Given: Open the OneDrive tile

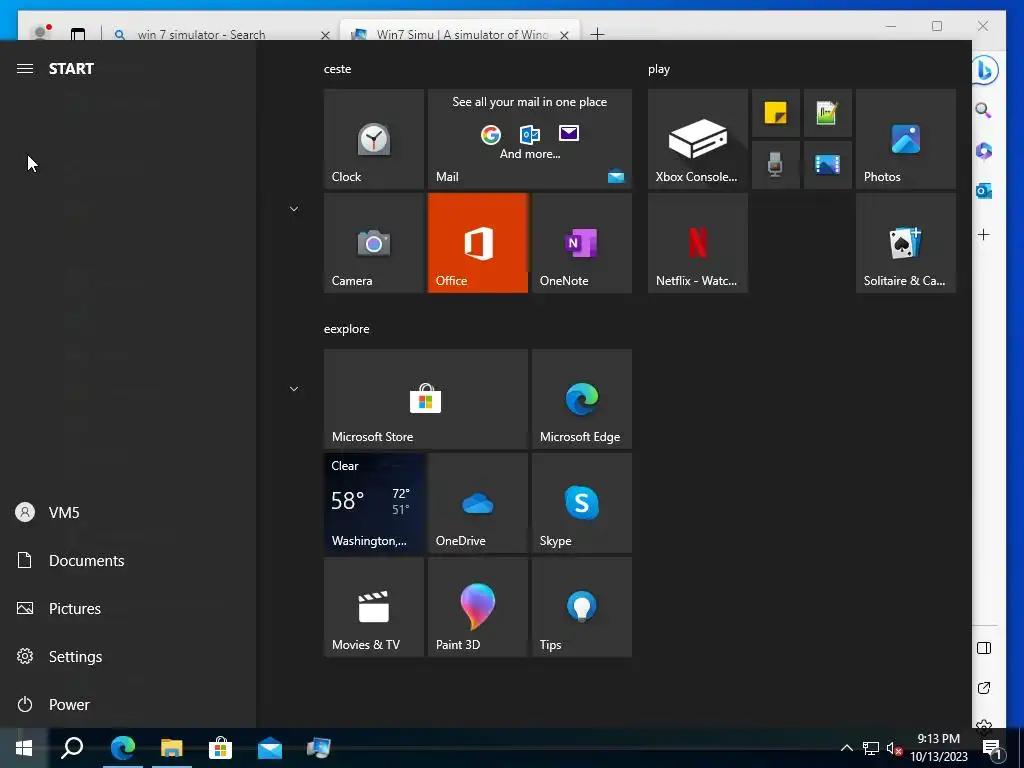Looking at the screenshot, I should click(x=477, y=503).
